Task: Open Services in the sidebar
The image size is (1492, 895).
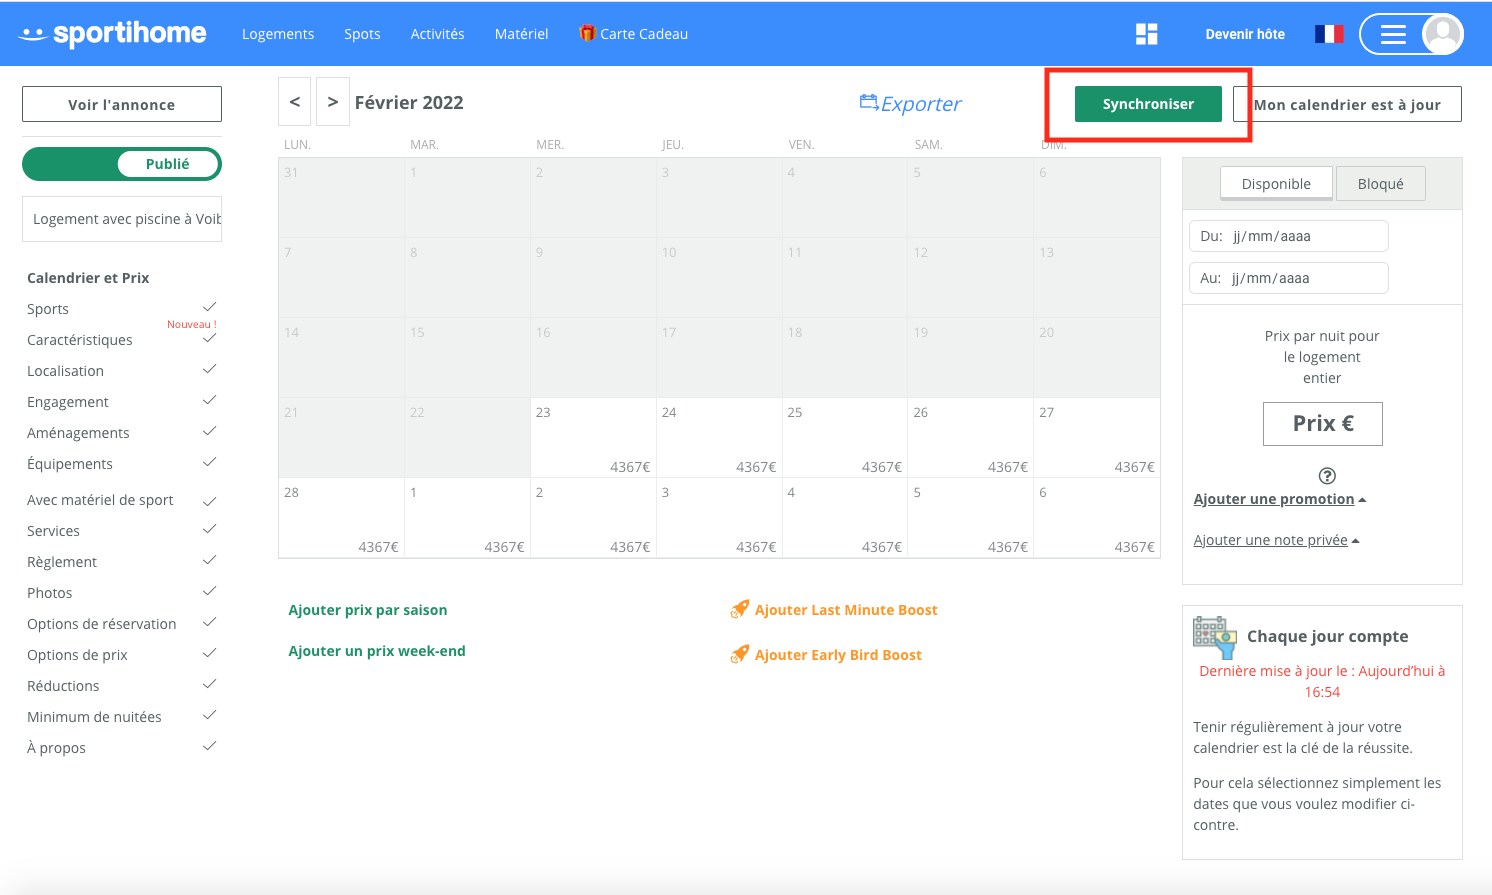Action: [53, 531]
